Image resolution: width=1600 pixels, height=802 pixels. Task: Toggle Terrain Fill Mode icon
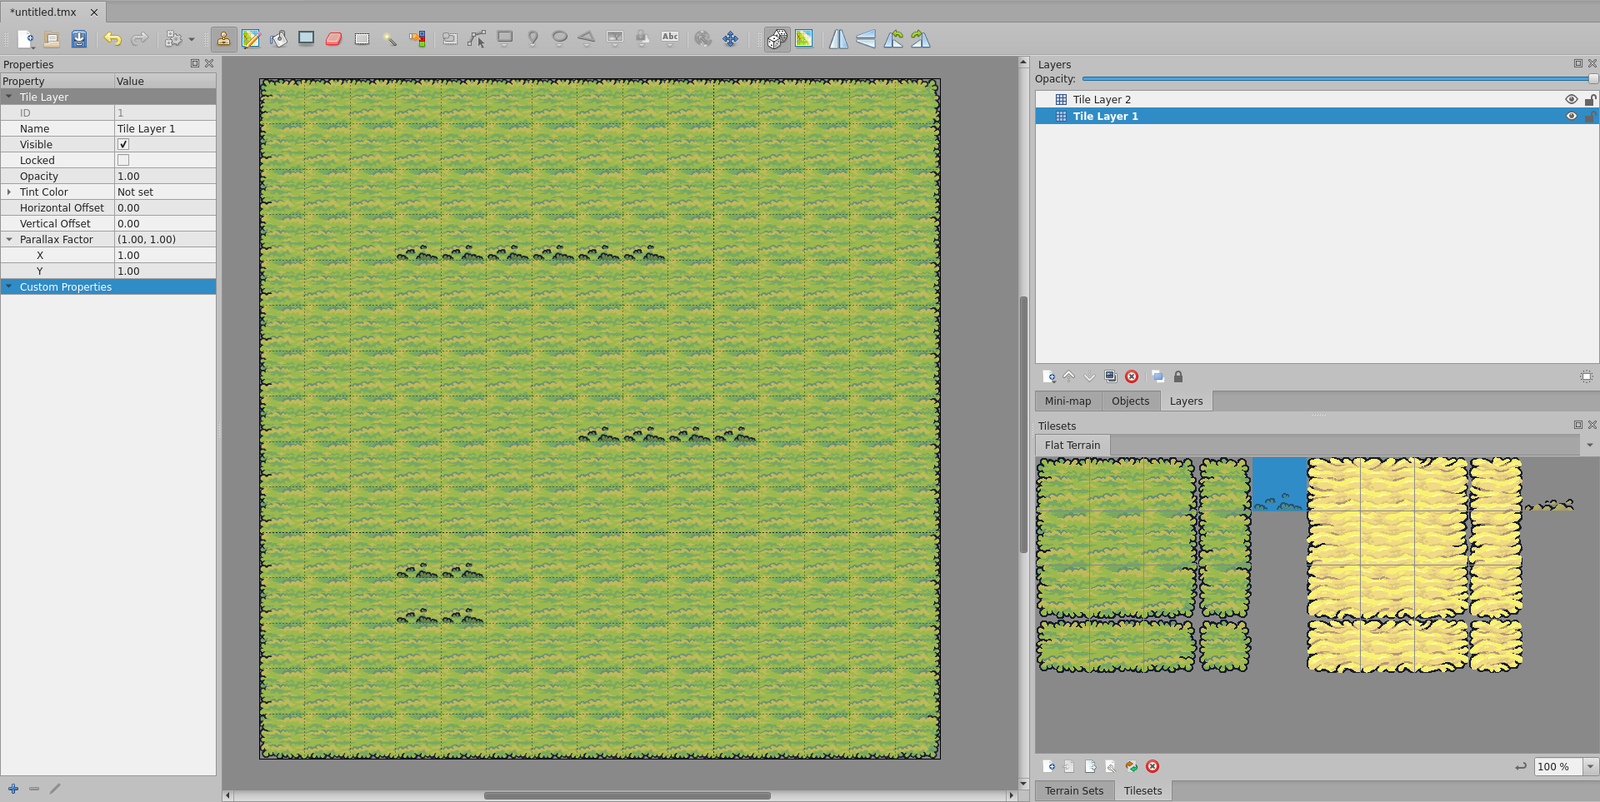click(804, 39)
